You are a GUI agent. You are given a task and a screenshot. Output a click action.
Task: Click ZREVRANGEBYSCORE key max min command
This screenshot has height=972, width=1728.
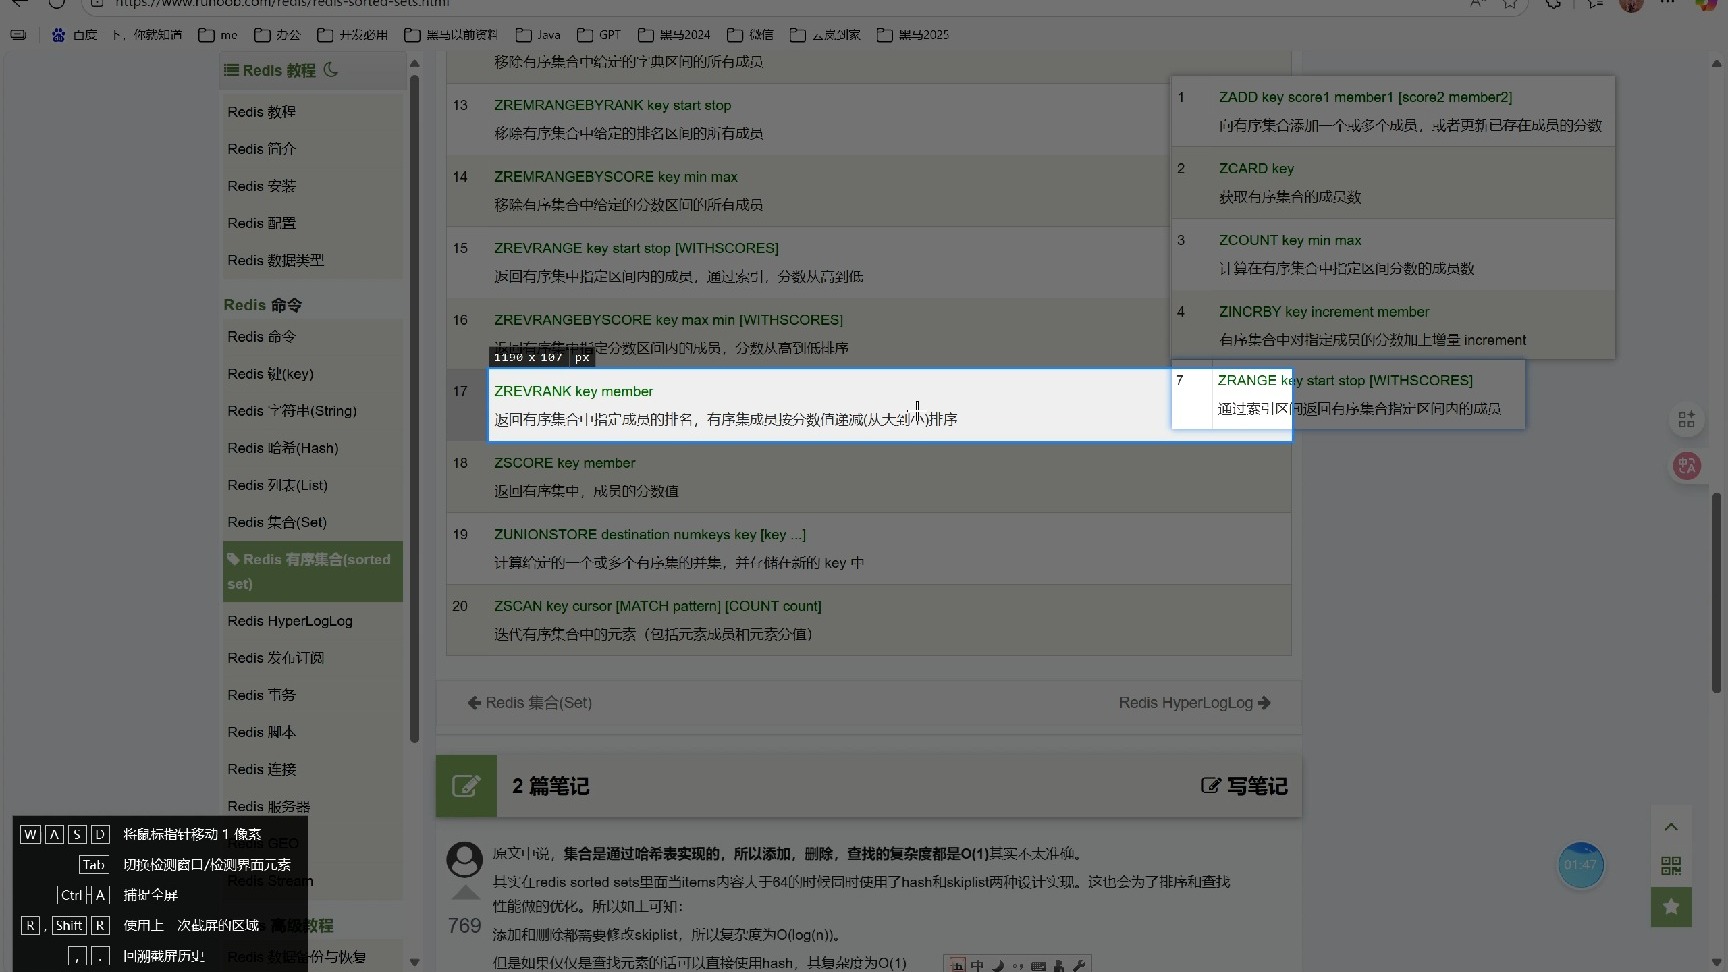pos(668,320)
